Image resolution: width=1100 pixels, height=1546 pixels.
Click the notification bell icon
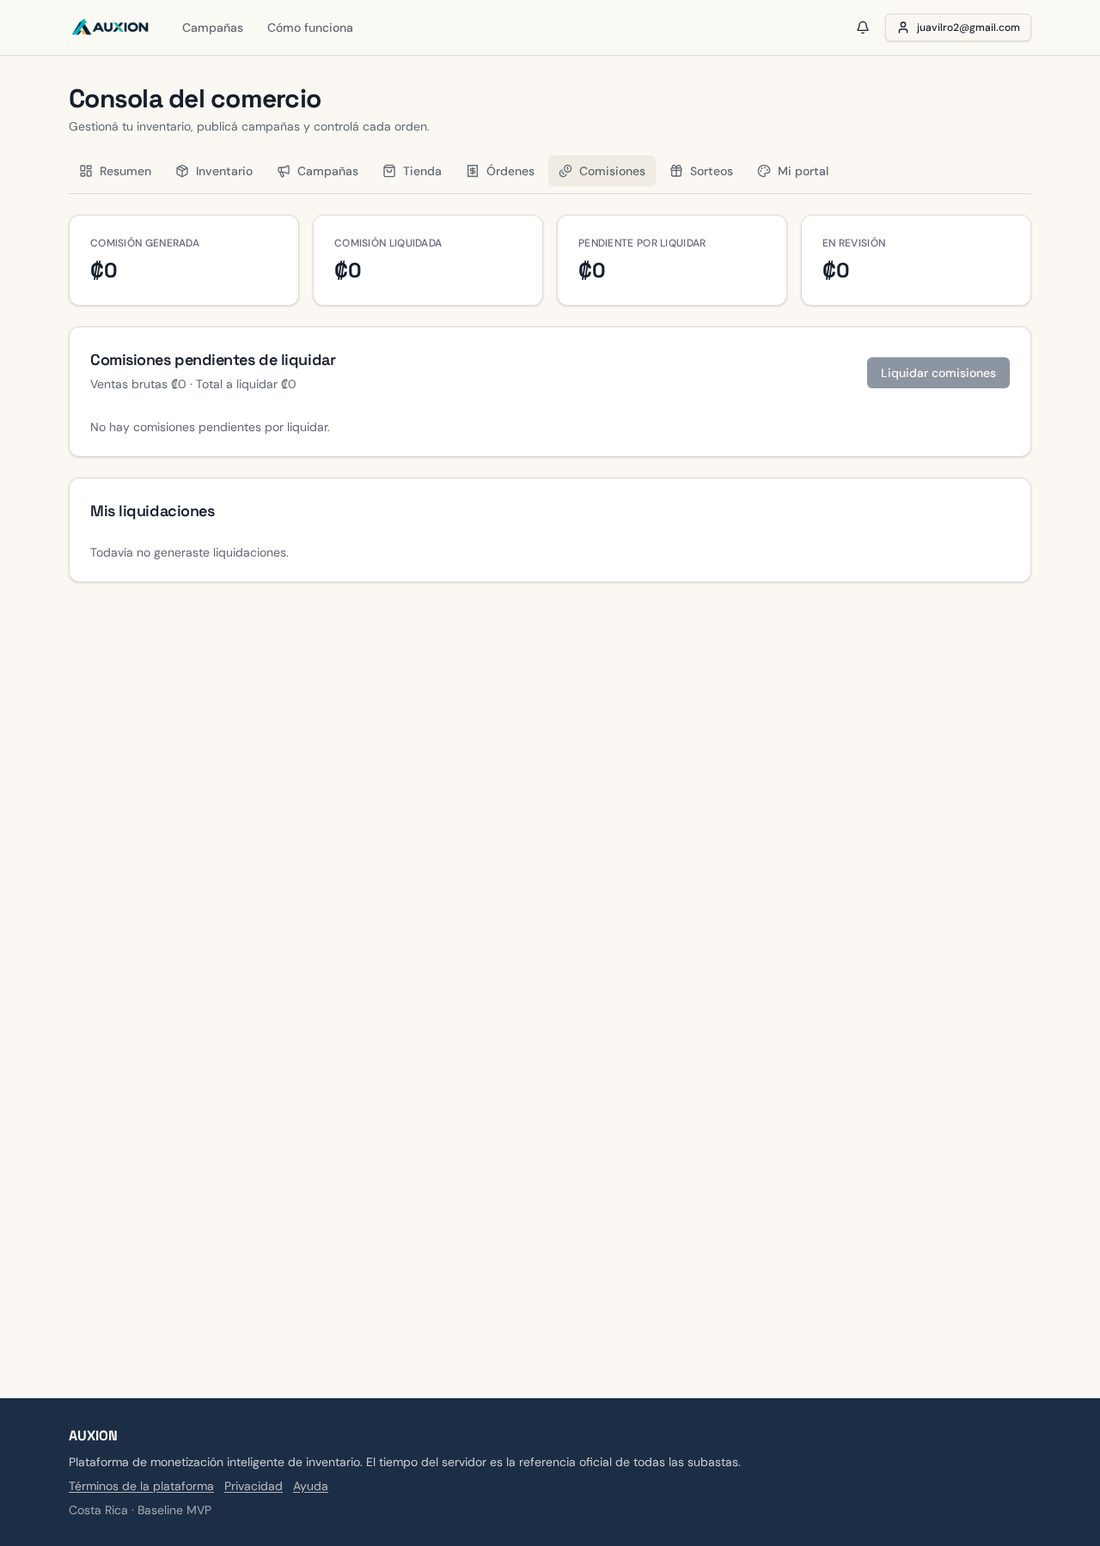862,27
